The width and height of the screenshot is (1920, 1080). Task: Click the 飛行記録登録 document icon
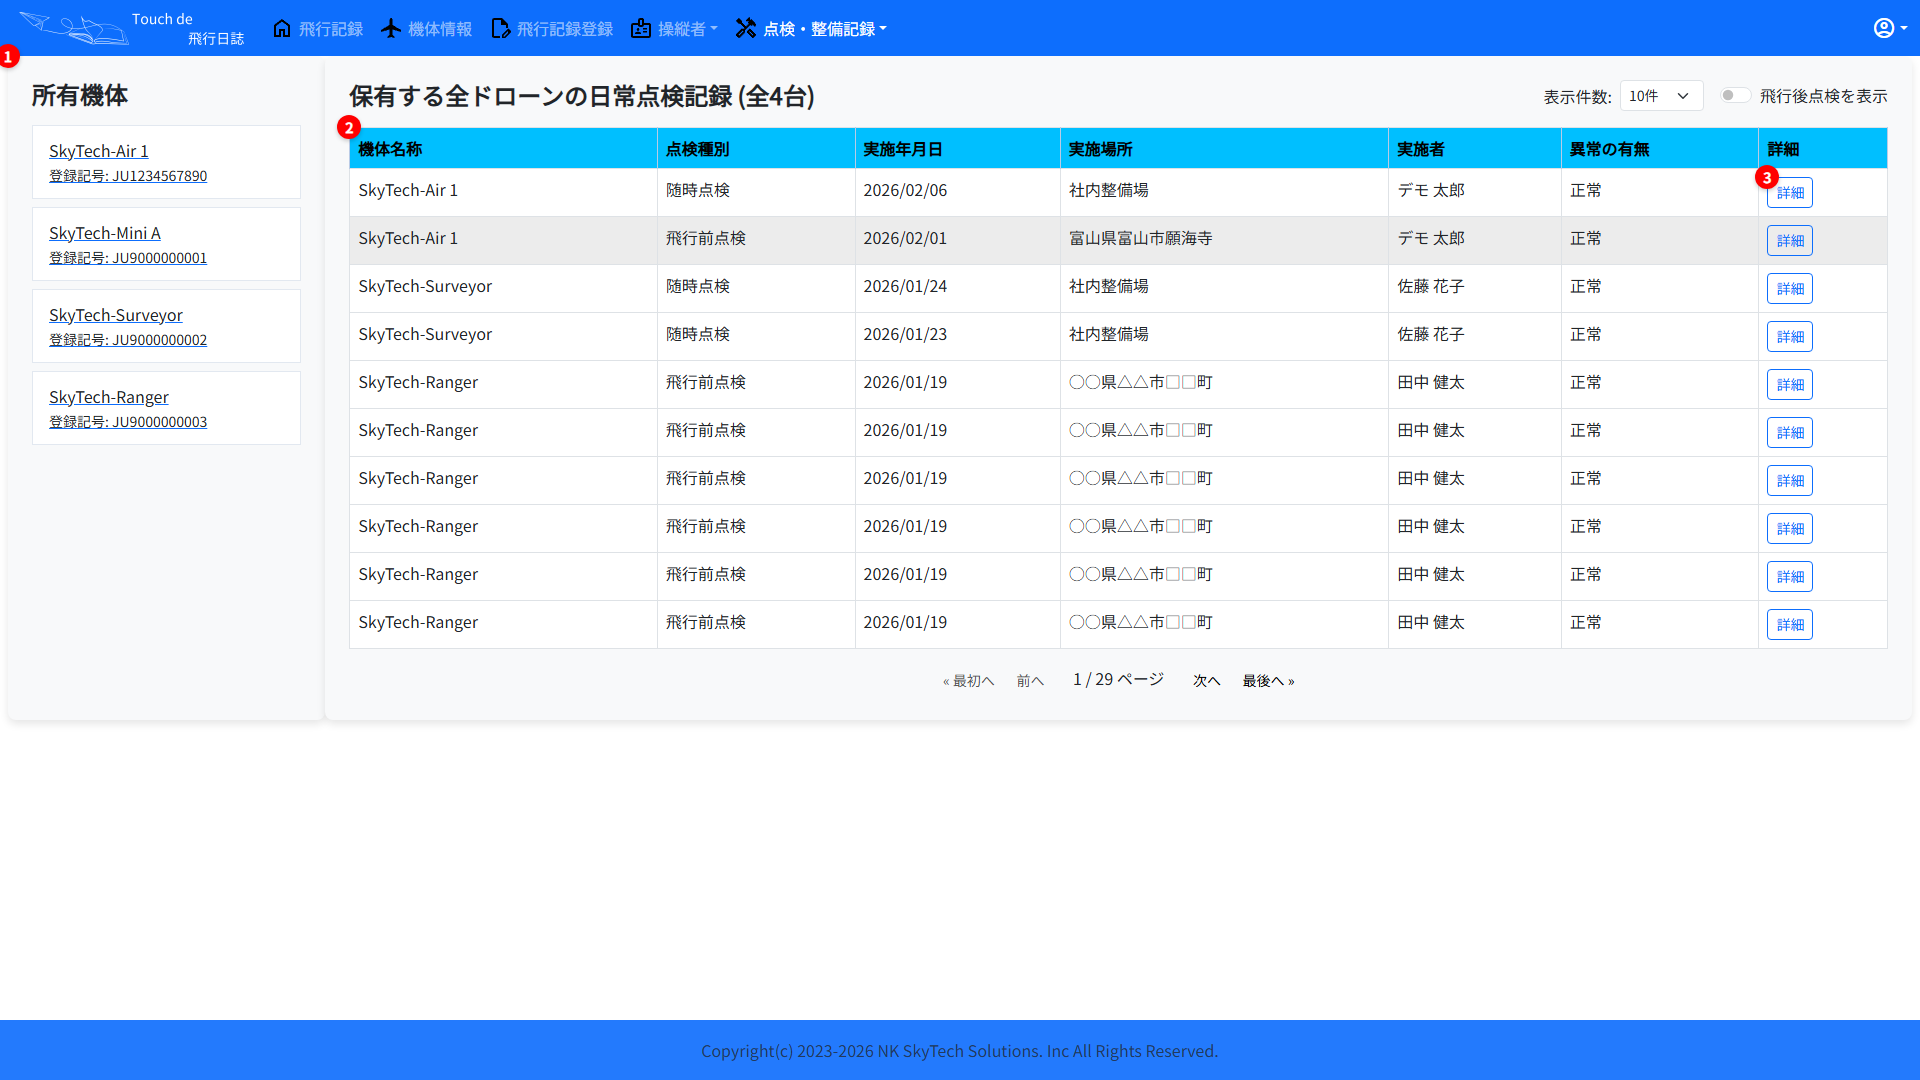pos(500,28)
